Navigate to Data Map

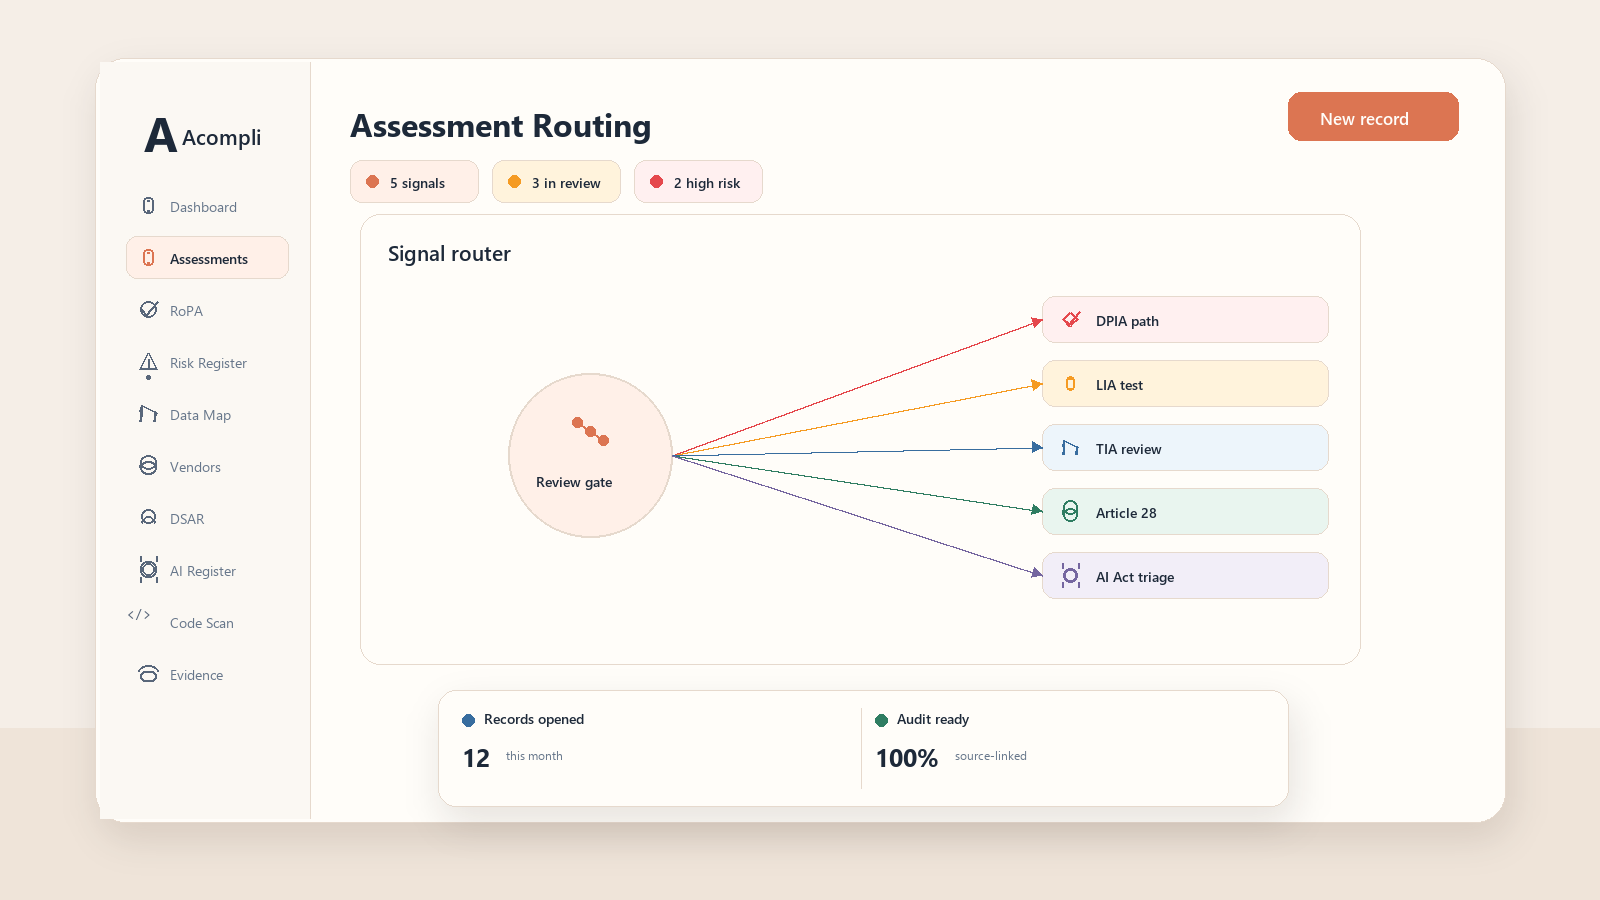click(207, 415)
